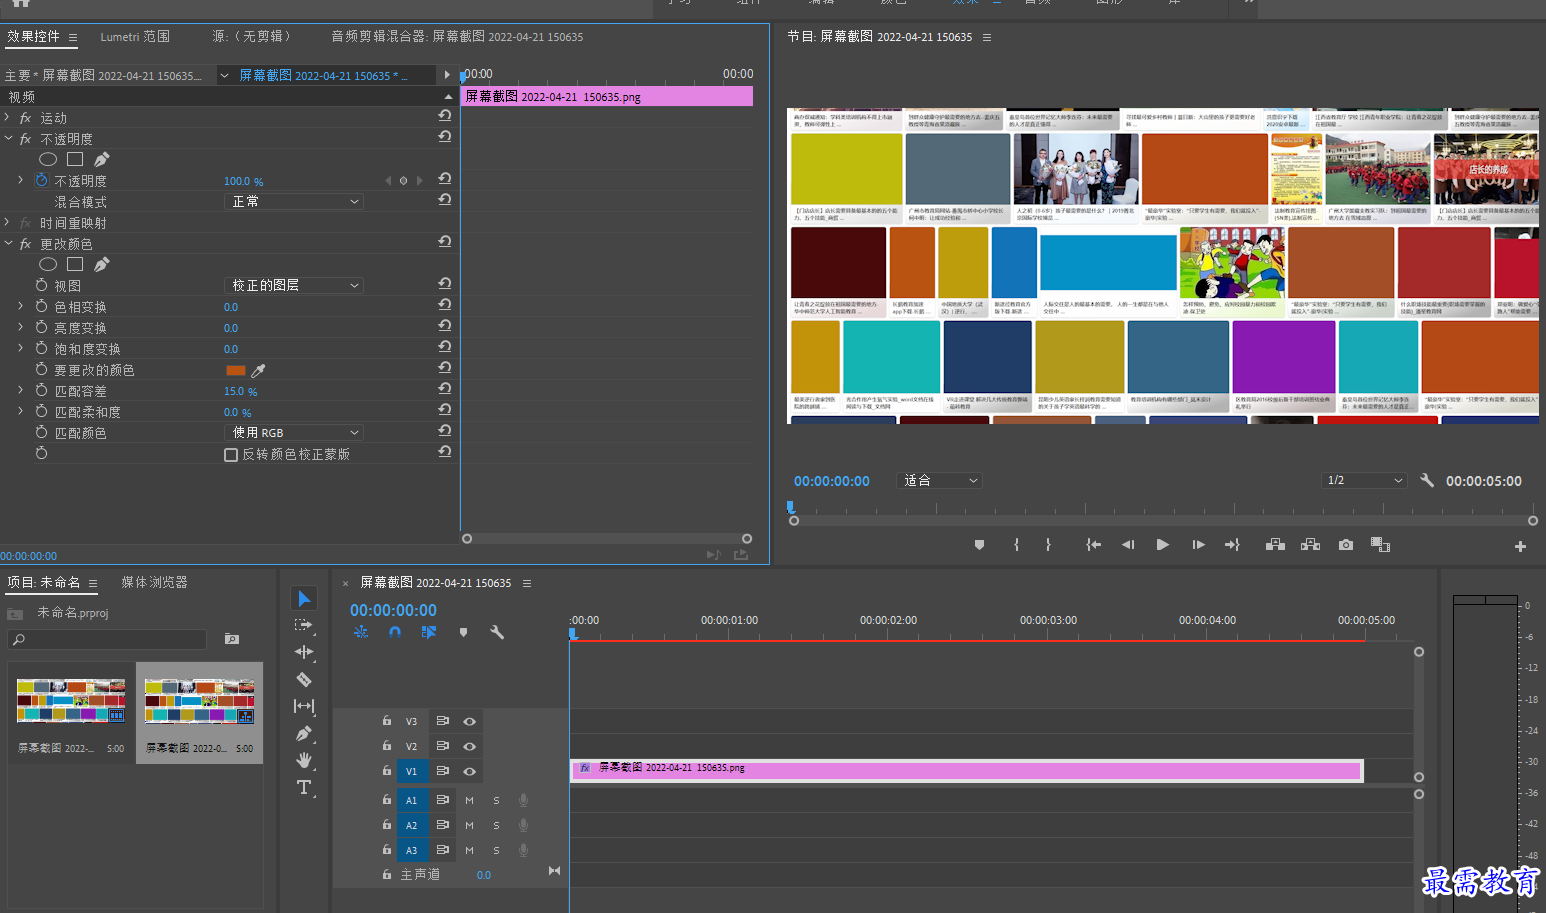Open timeline display settings wrench
This screenshot has height=913, width=1546.
(x=497, y=632)
